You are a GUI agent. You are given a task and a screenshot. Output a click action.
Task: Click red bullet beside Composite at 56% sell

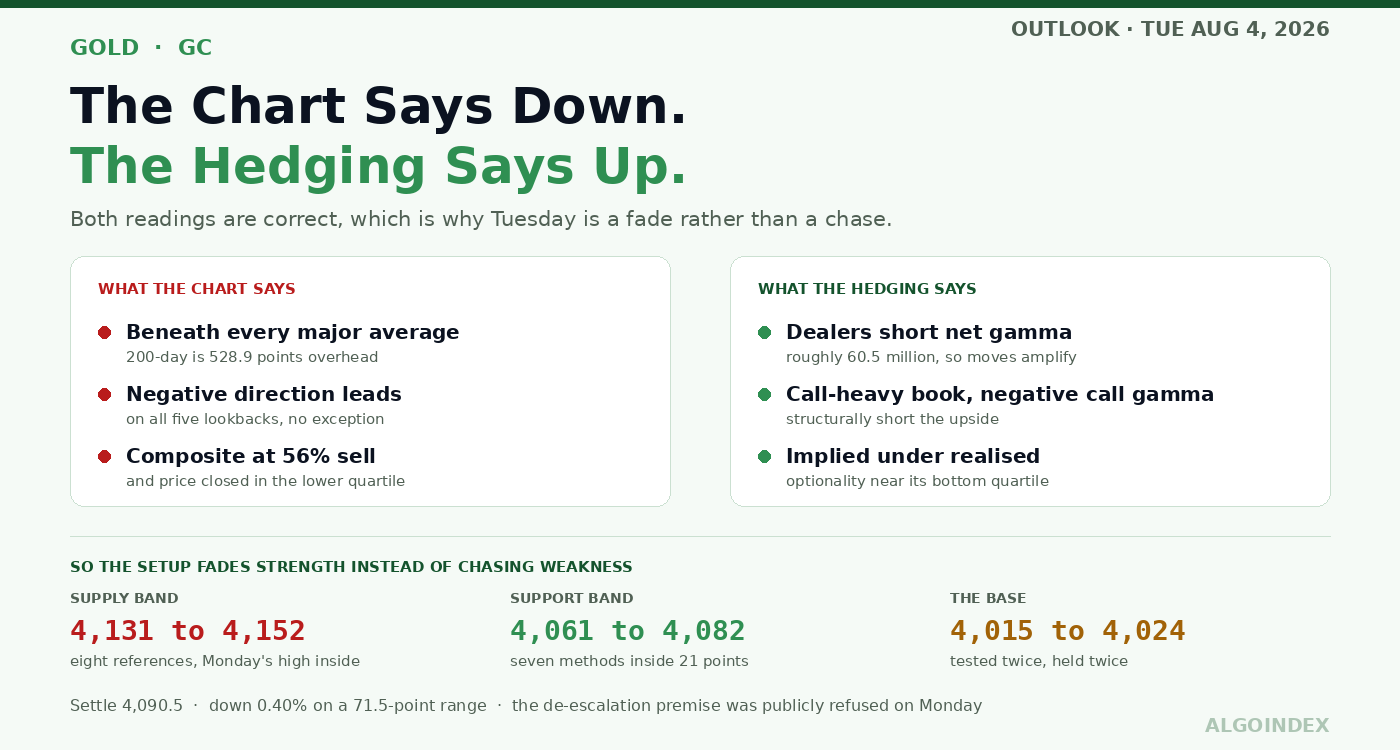(104, 457)
